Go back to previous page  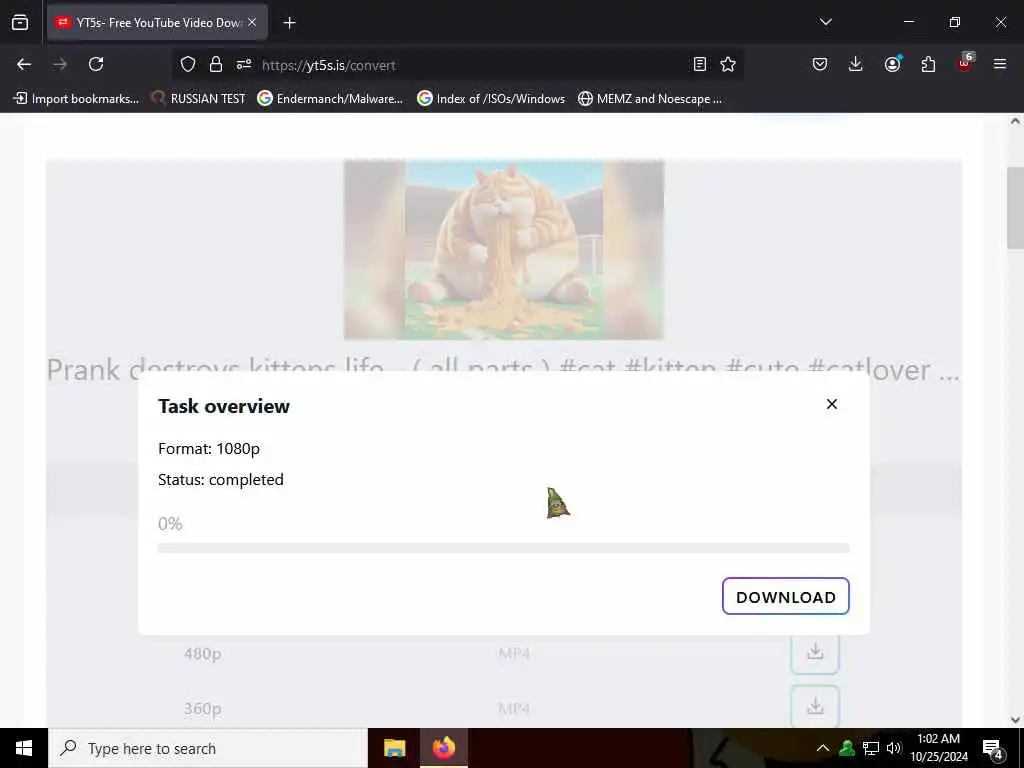[24, 64]
